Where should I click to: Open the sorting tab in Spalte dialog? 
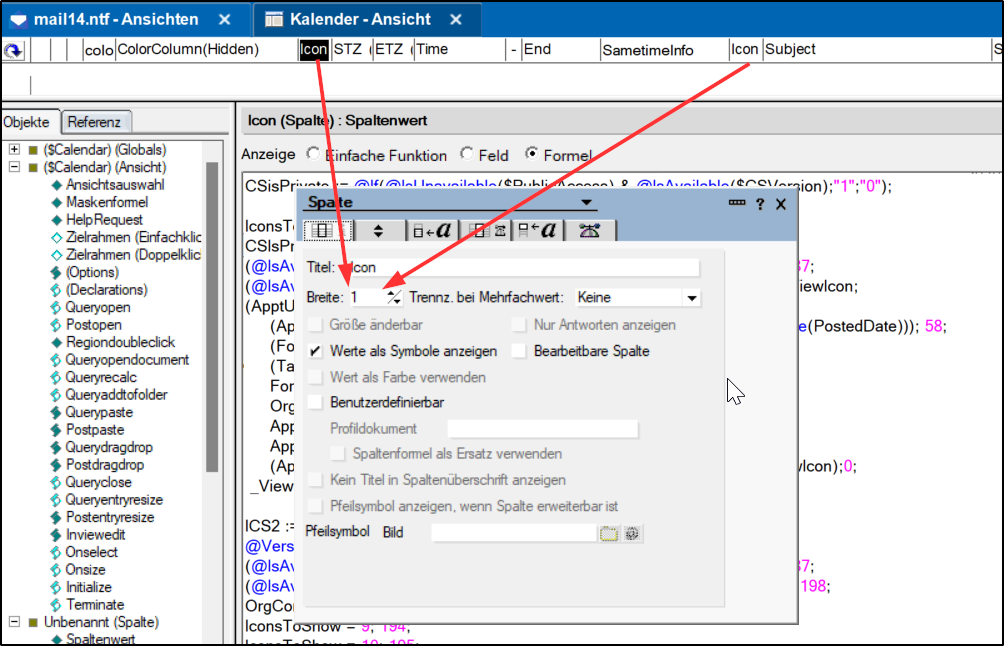click(x=378, y=231)
